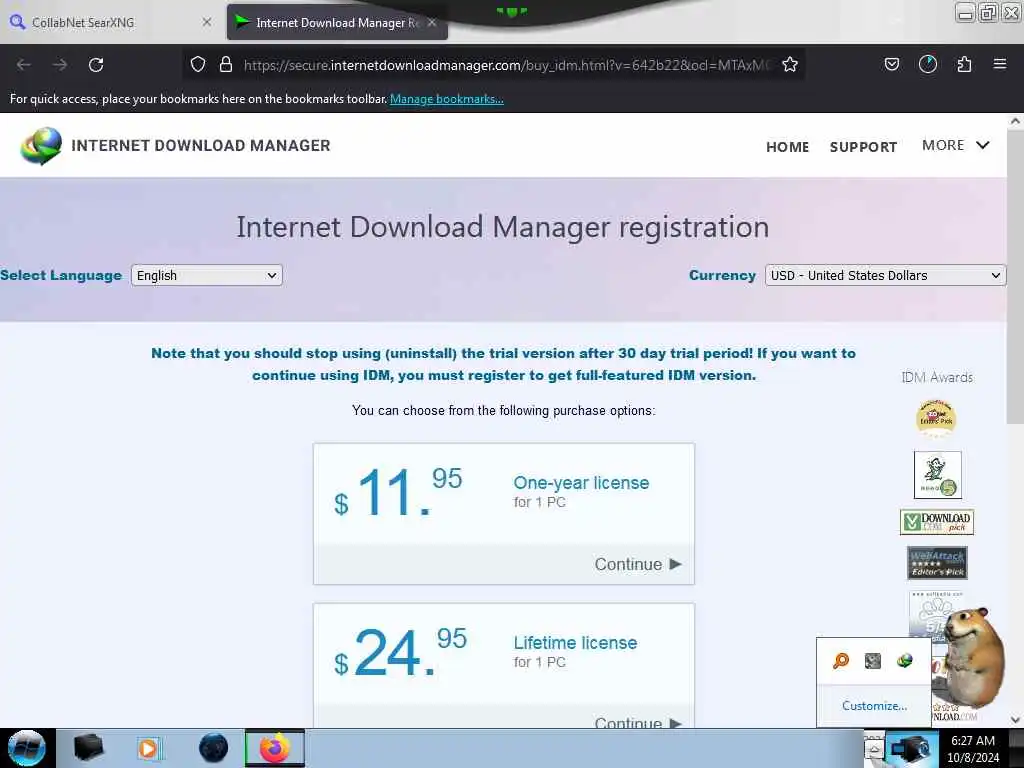The width and height of the screenshot is (1024, 768).
Task: Click the INTERNET DOWNLOAD MANAGER header text
Action: [x=200, y=146]
